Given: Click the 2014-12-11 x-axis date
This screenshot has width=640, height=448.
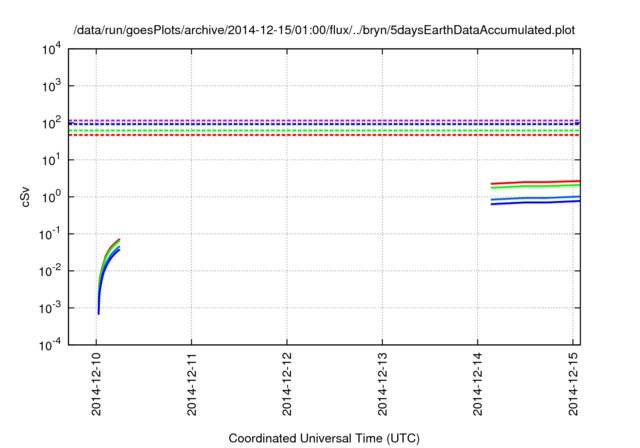Looking at the screenshot, I should coord(192,384).
